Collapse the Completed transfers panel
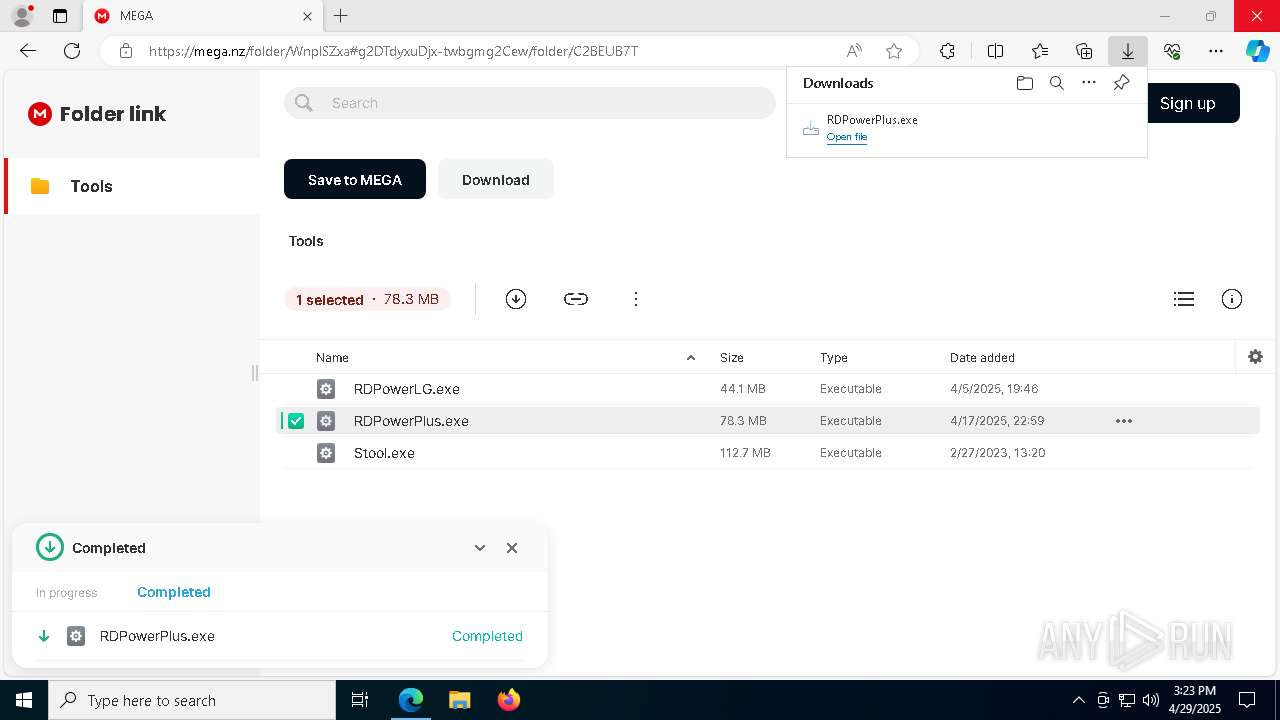 (x=480, y=548)
